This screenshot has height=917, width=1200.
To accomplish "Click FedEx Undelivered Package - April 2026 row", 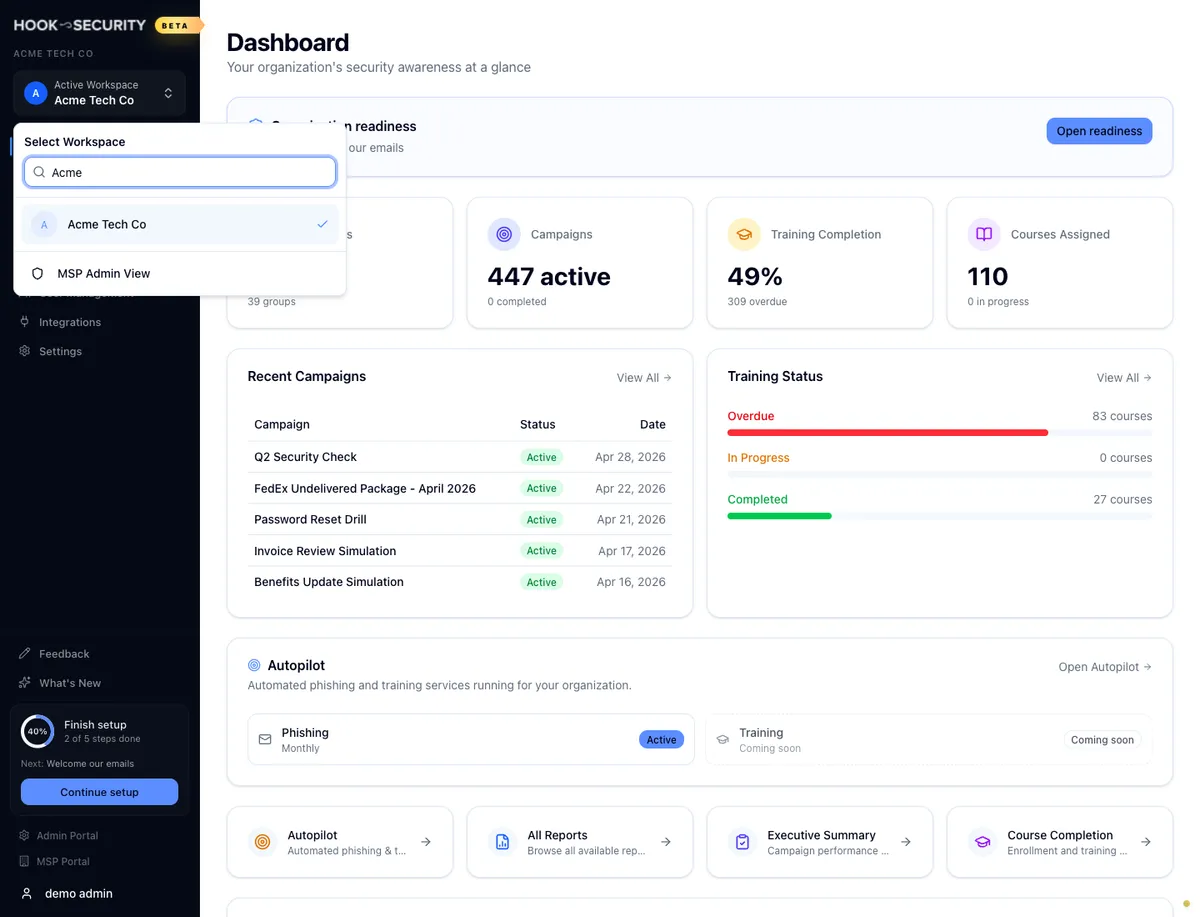I will 460,488.
